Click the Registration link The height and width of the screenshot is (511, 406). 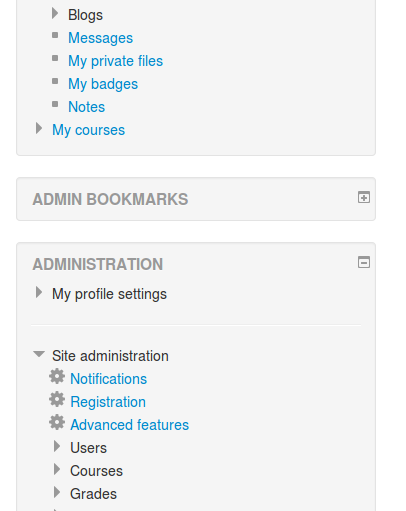tap(108, 402)
